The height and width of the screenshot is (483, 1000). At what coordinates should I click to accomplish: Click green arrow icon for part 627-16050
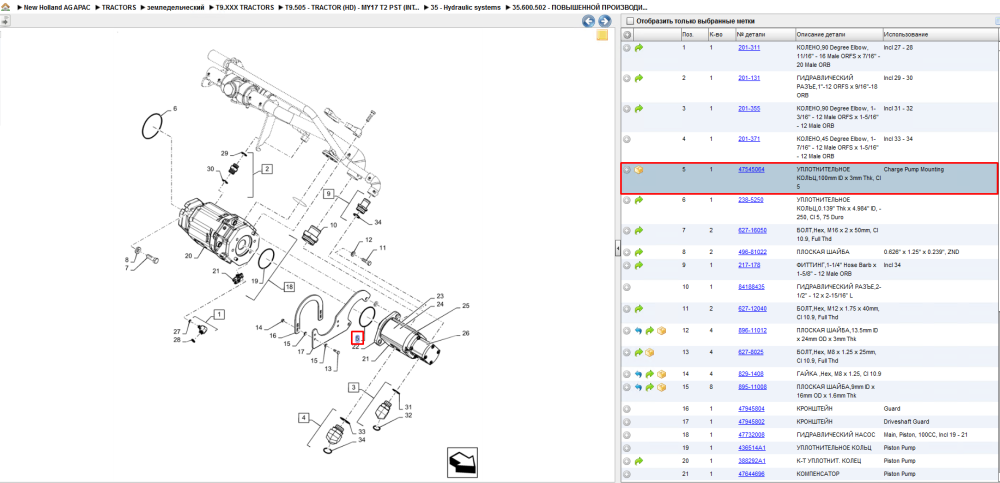638,230
